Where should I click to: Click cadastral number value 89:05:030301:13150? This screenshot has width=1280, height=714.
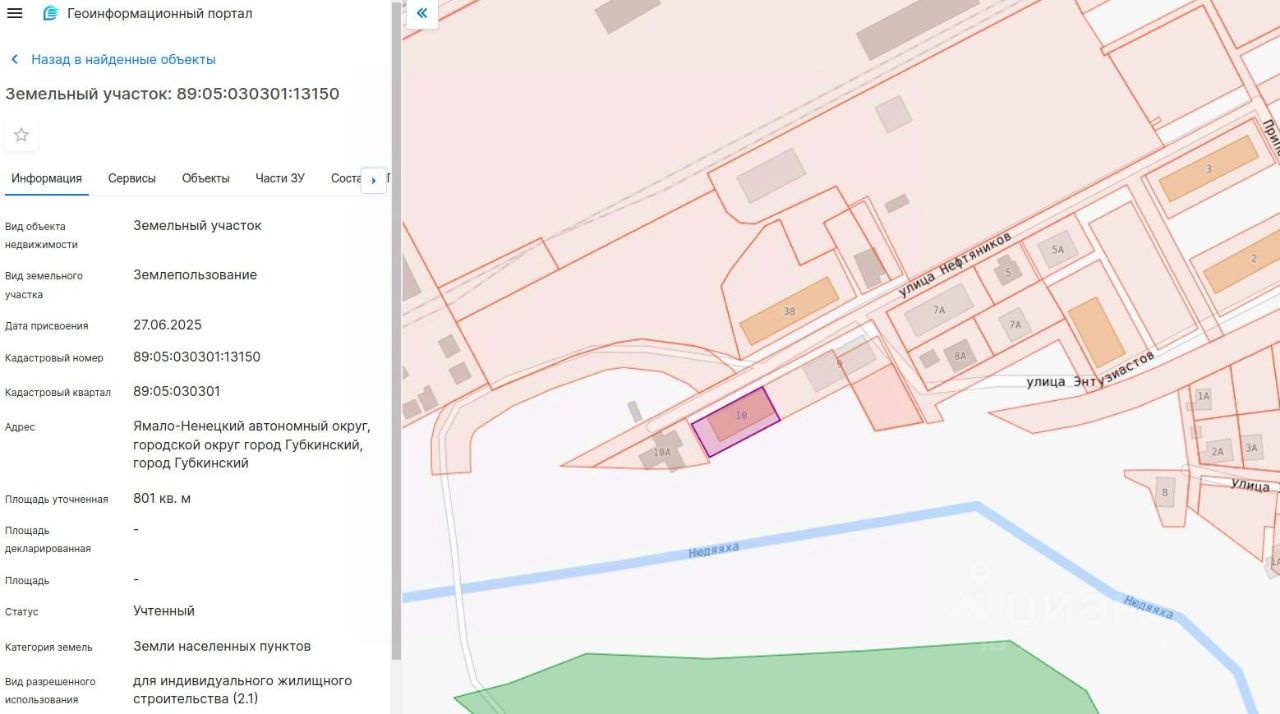coord(197,357)
